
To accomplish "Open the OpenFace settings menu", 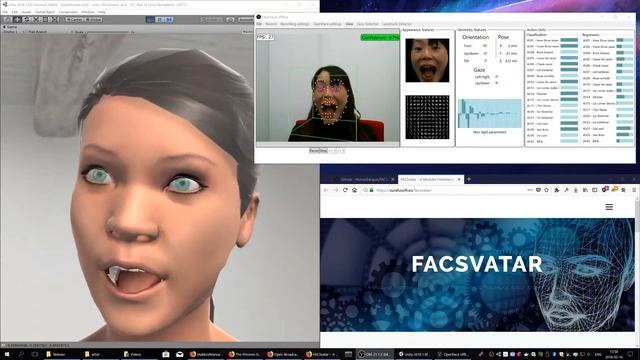I will tap(327, 24).
